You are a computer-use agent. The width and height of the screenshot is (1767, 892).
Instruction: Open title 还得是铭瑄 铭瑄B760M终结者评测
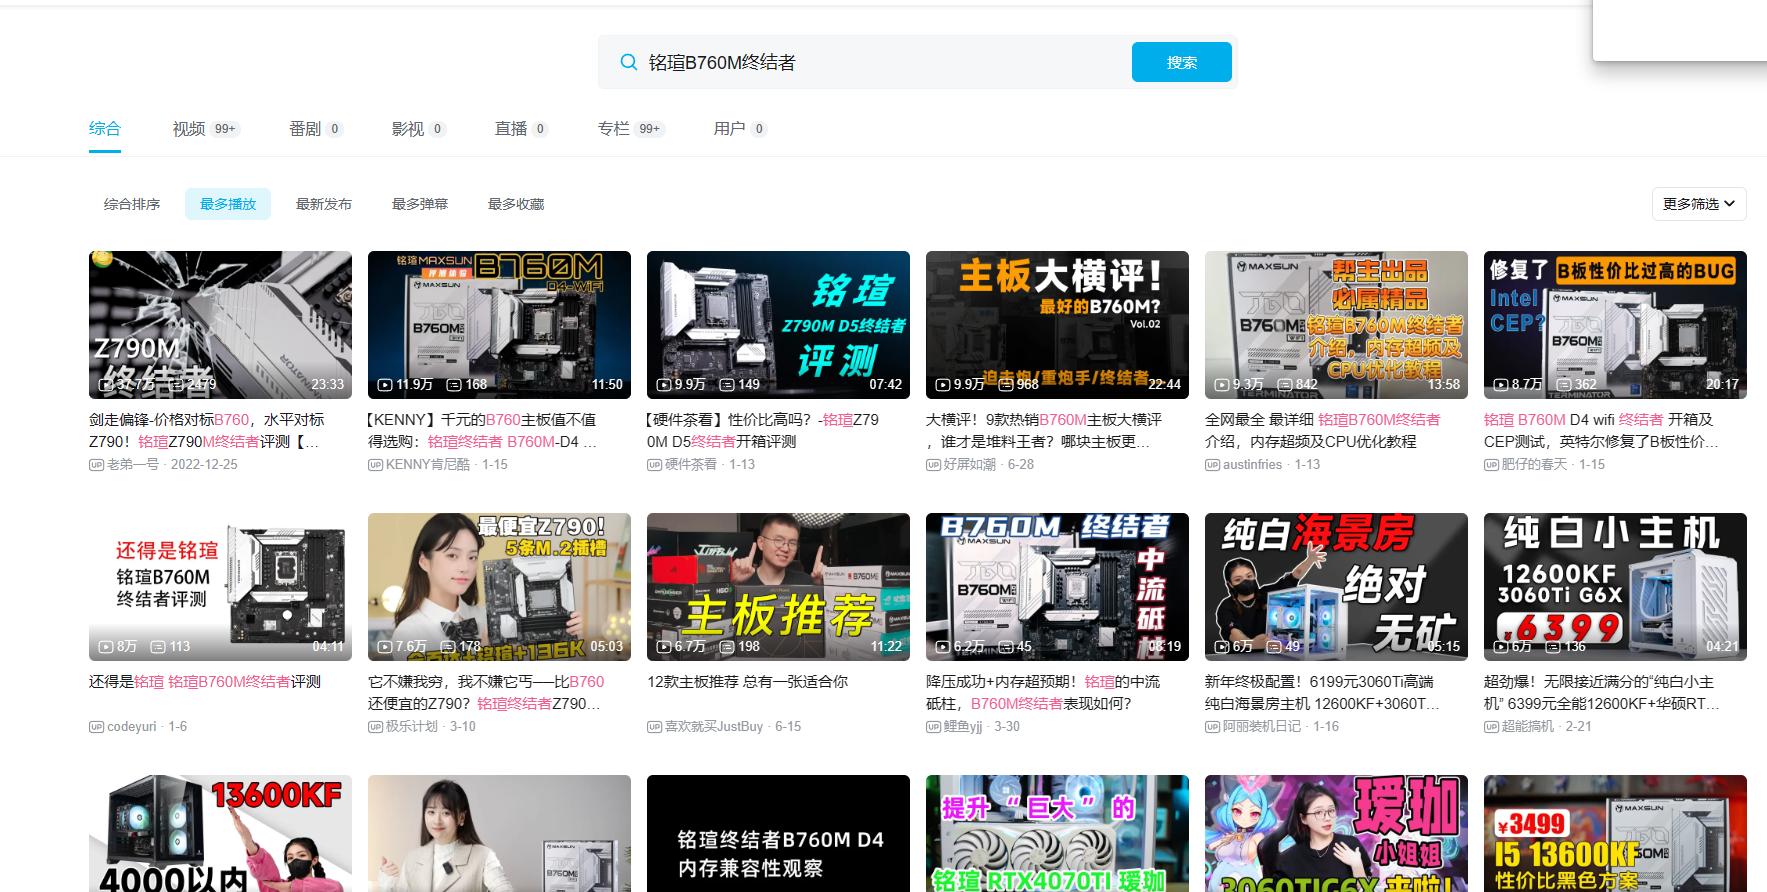point(205,681)
